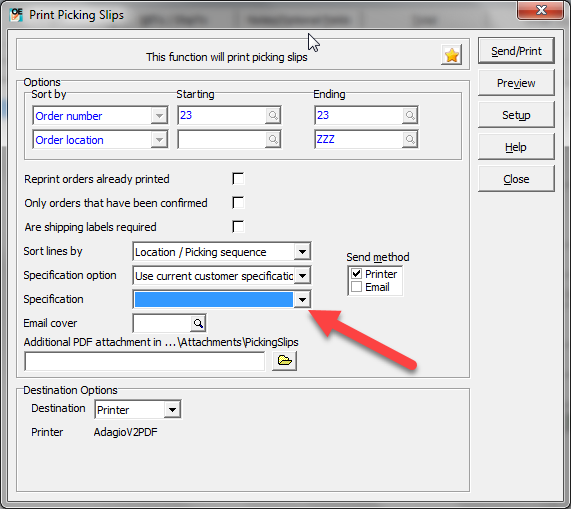The width and height of the screenshot is (571, 509).
Task: Open the Preview button
Action: click(516, 83)
